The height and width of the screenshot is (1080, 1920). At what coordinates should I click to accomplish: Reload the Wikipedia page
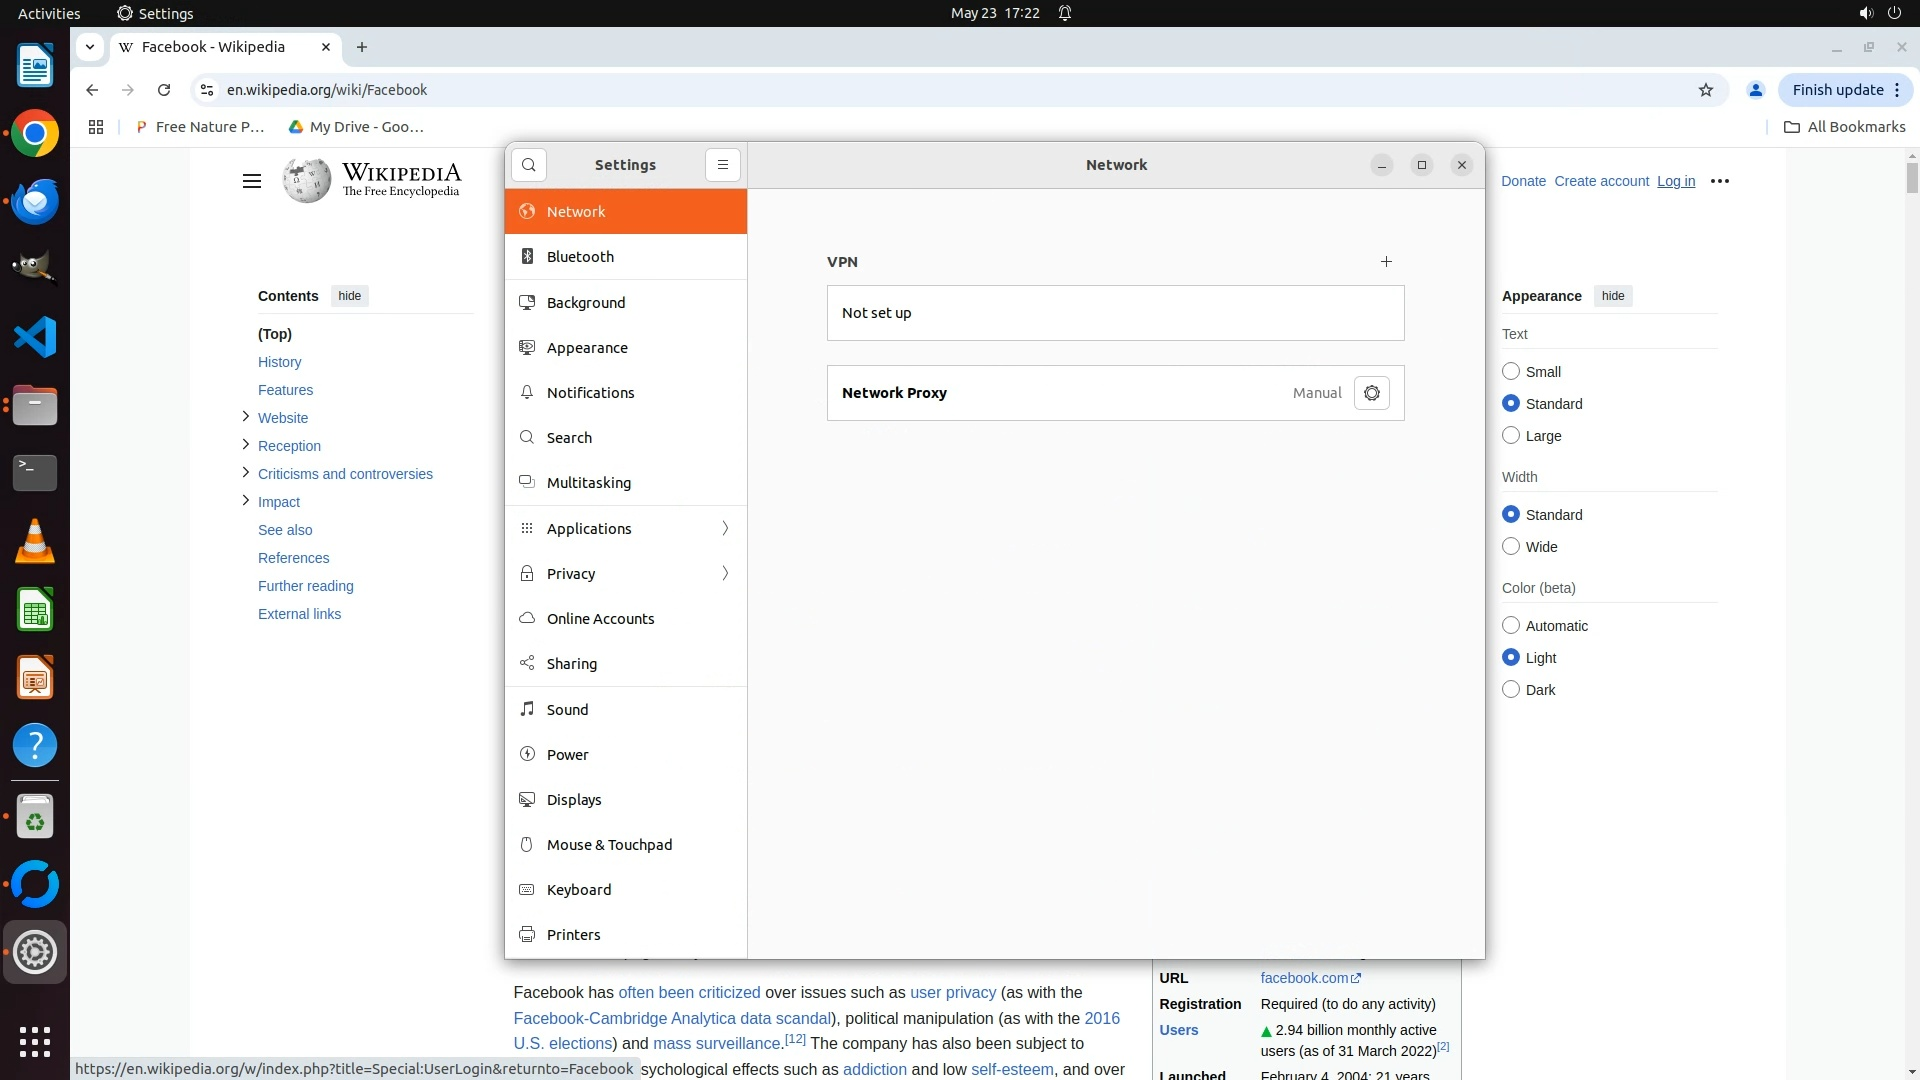(164, 90)
